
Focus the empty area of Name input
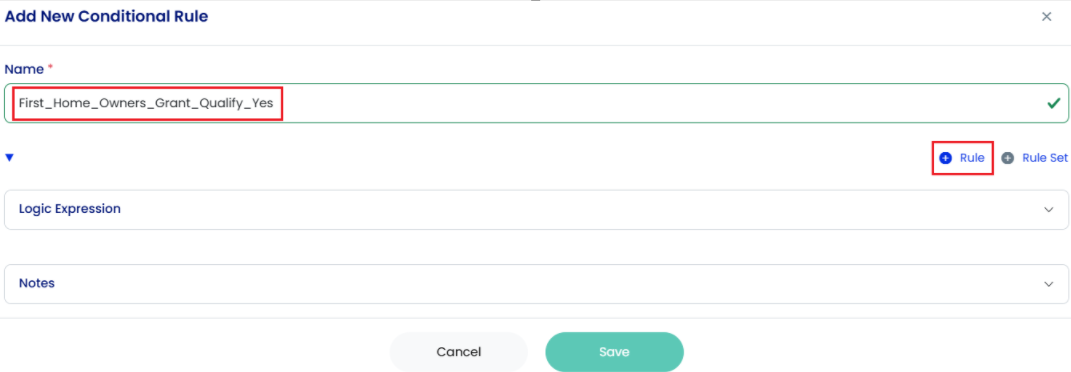tap(656, 103)
